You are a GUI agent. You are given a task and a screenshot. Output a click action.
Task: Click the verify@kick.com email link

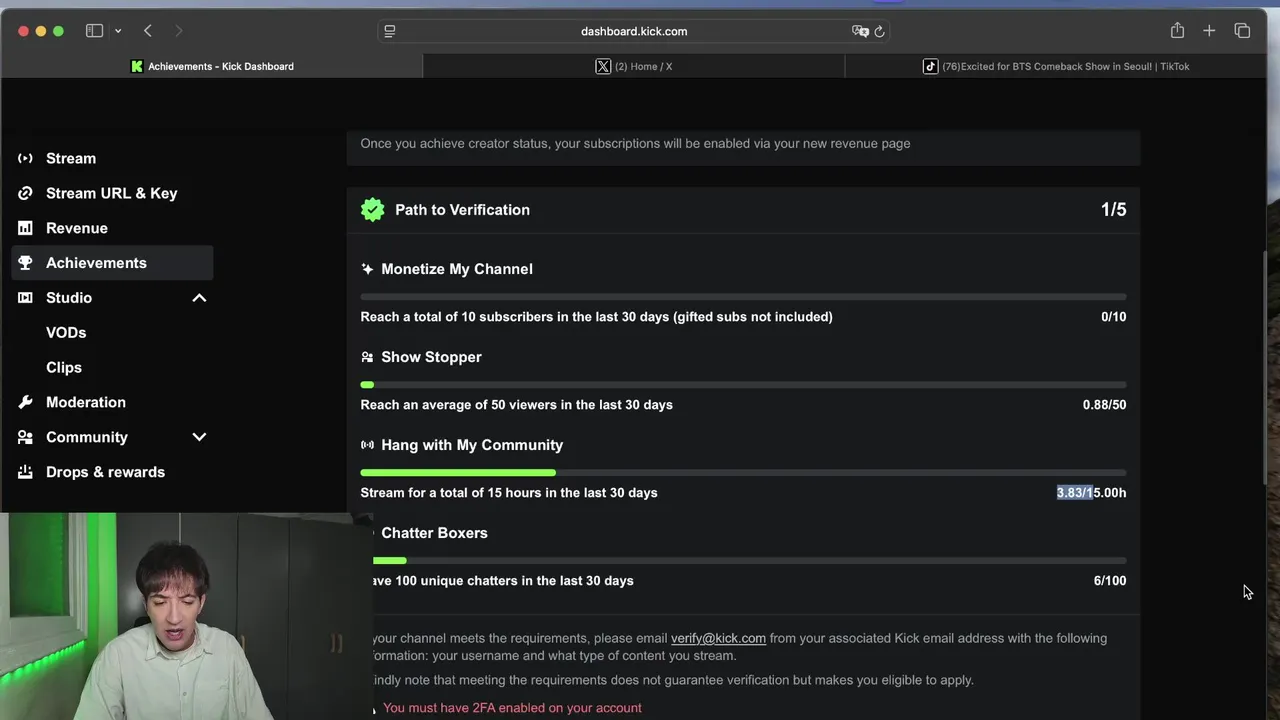tap(718, 638)
